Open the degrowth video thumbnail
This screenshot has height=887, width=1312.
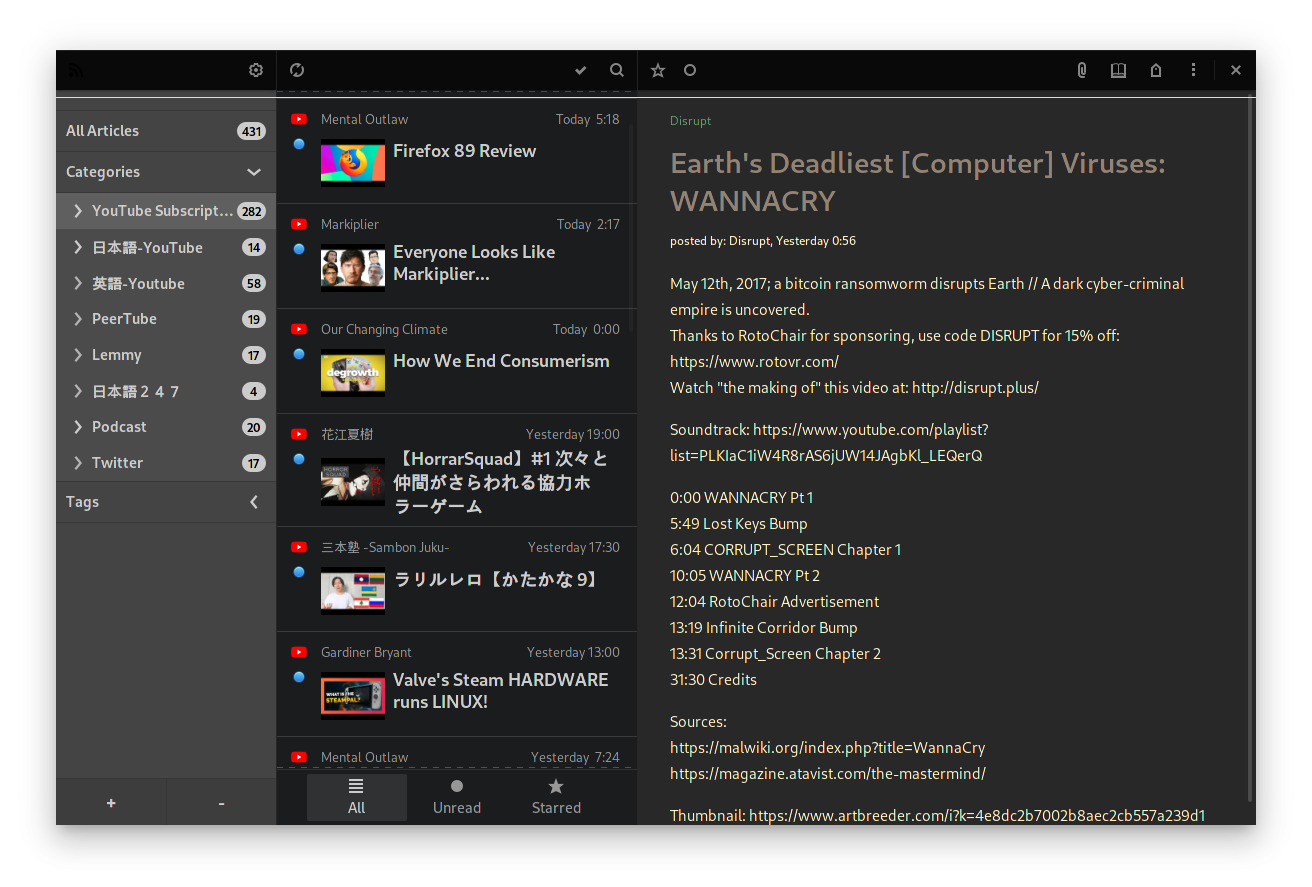353,372
